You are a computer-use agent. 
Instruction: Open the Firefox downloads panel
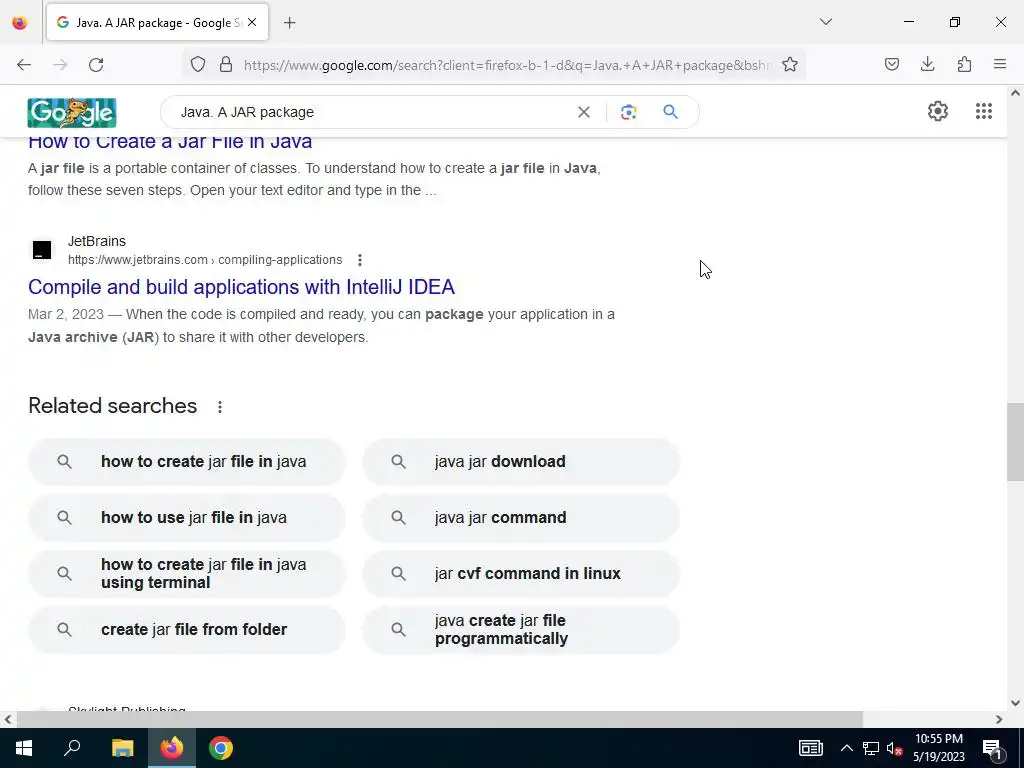(x=928, y=64)
